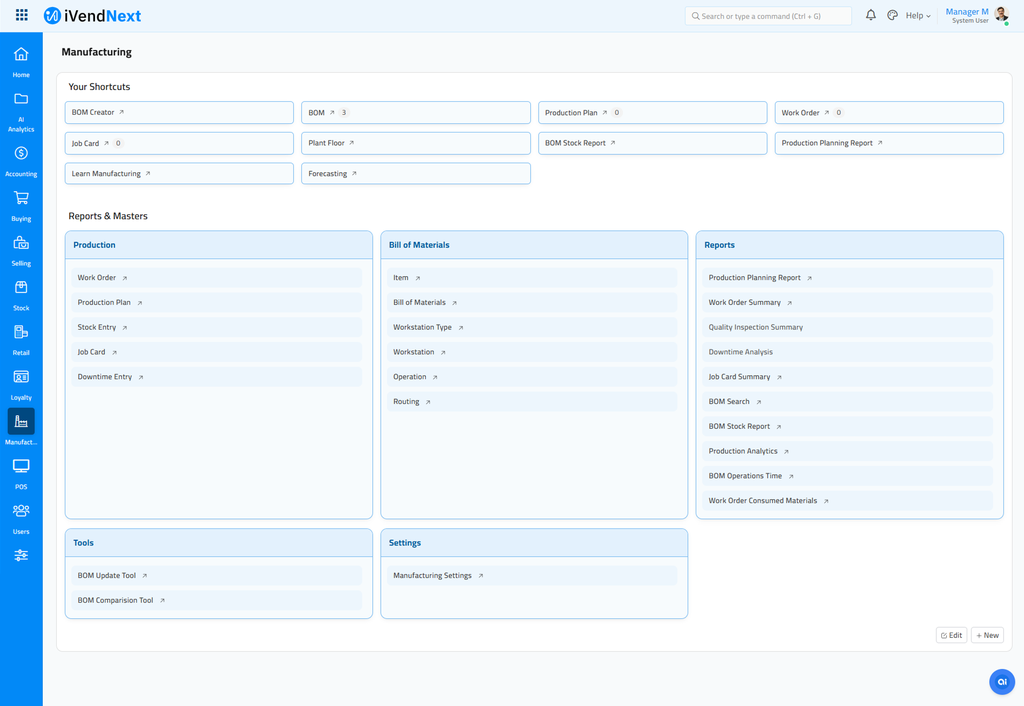Select Manufacturing icon in sidebar
1024x706 pixels.
point(21,422)
